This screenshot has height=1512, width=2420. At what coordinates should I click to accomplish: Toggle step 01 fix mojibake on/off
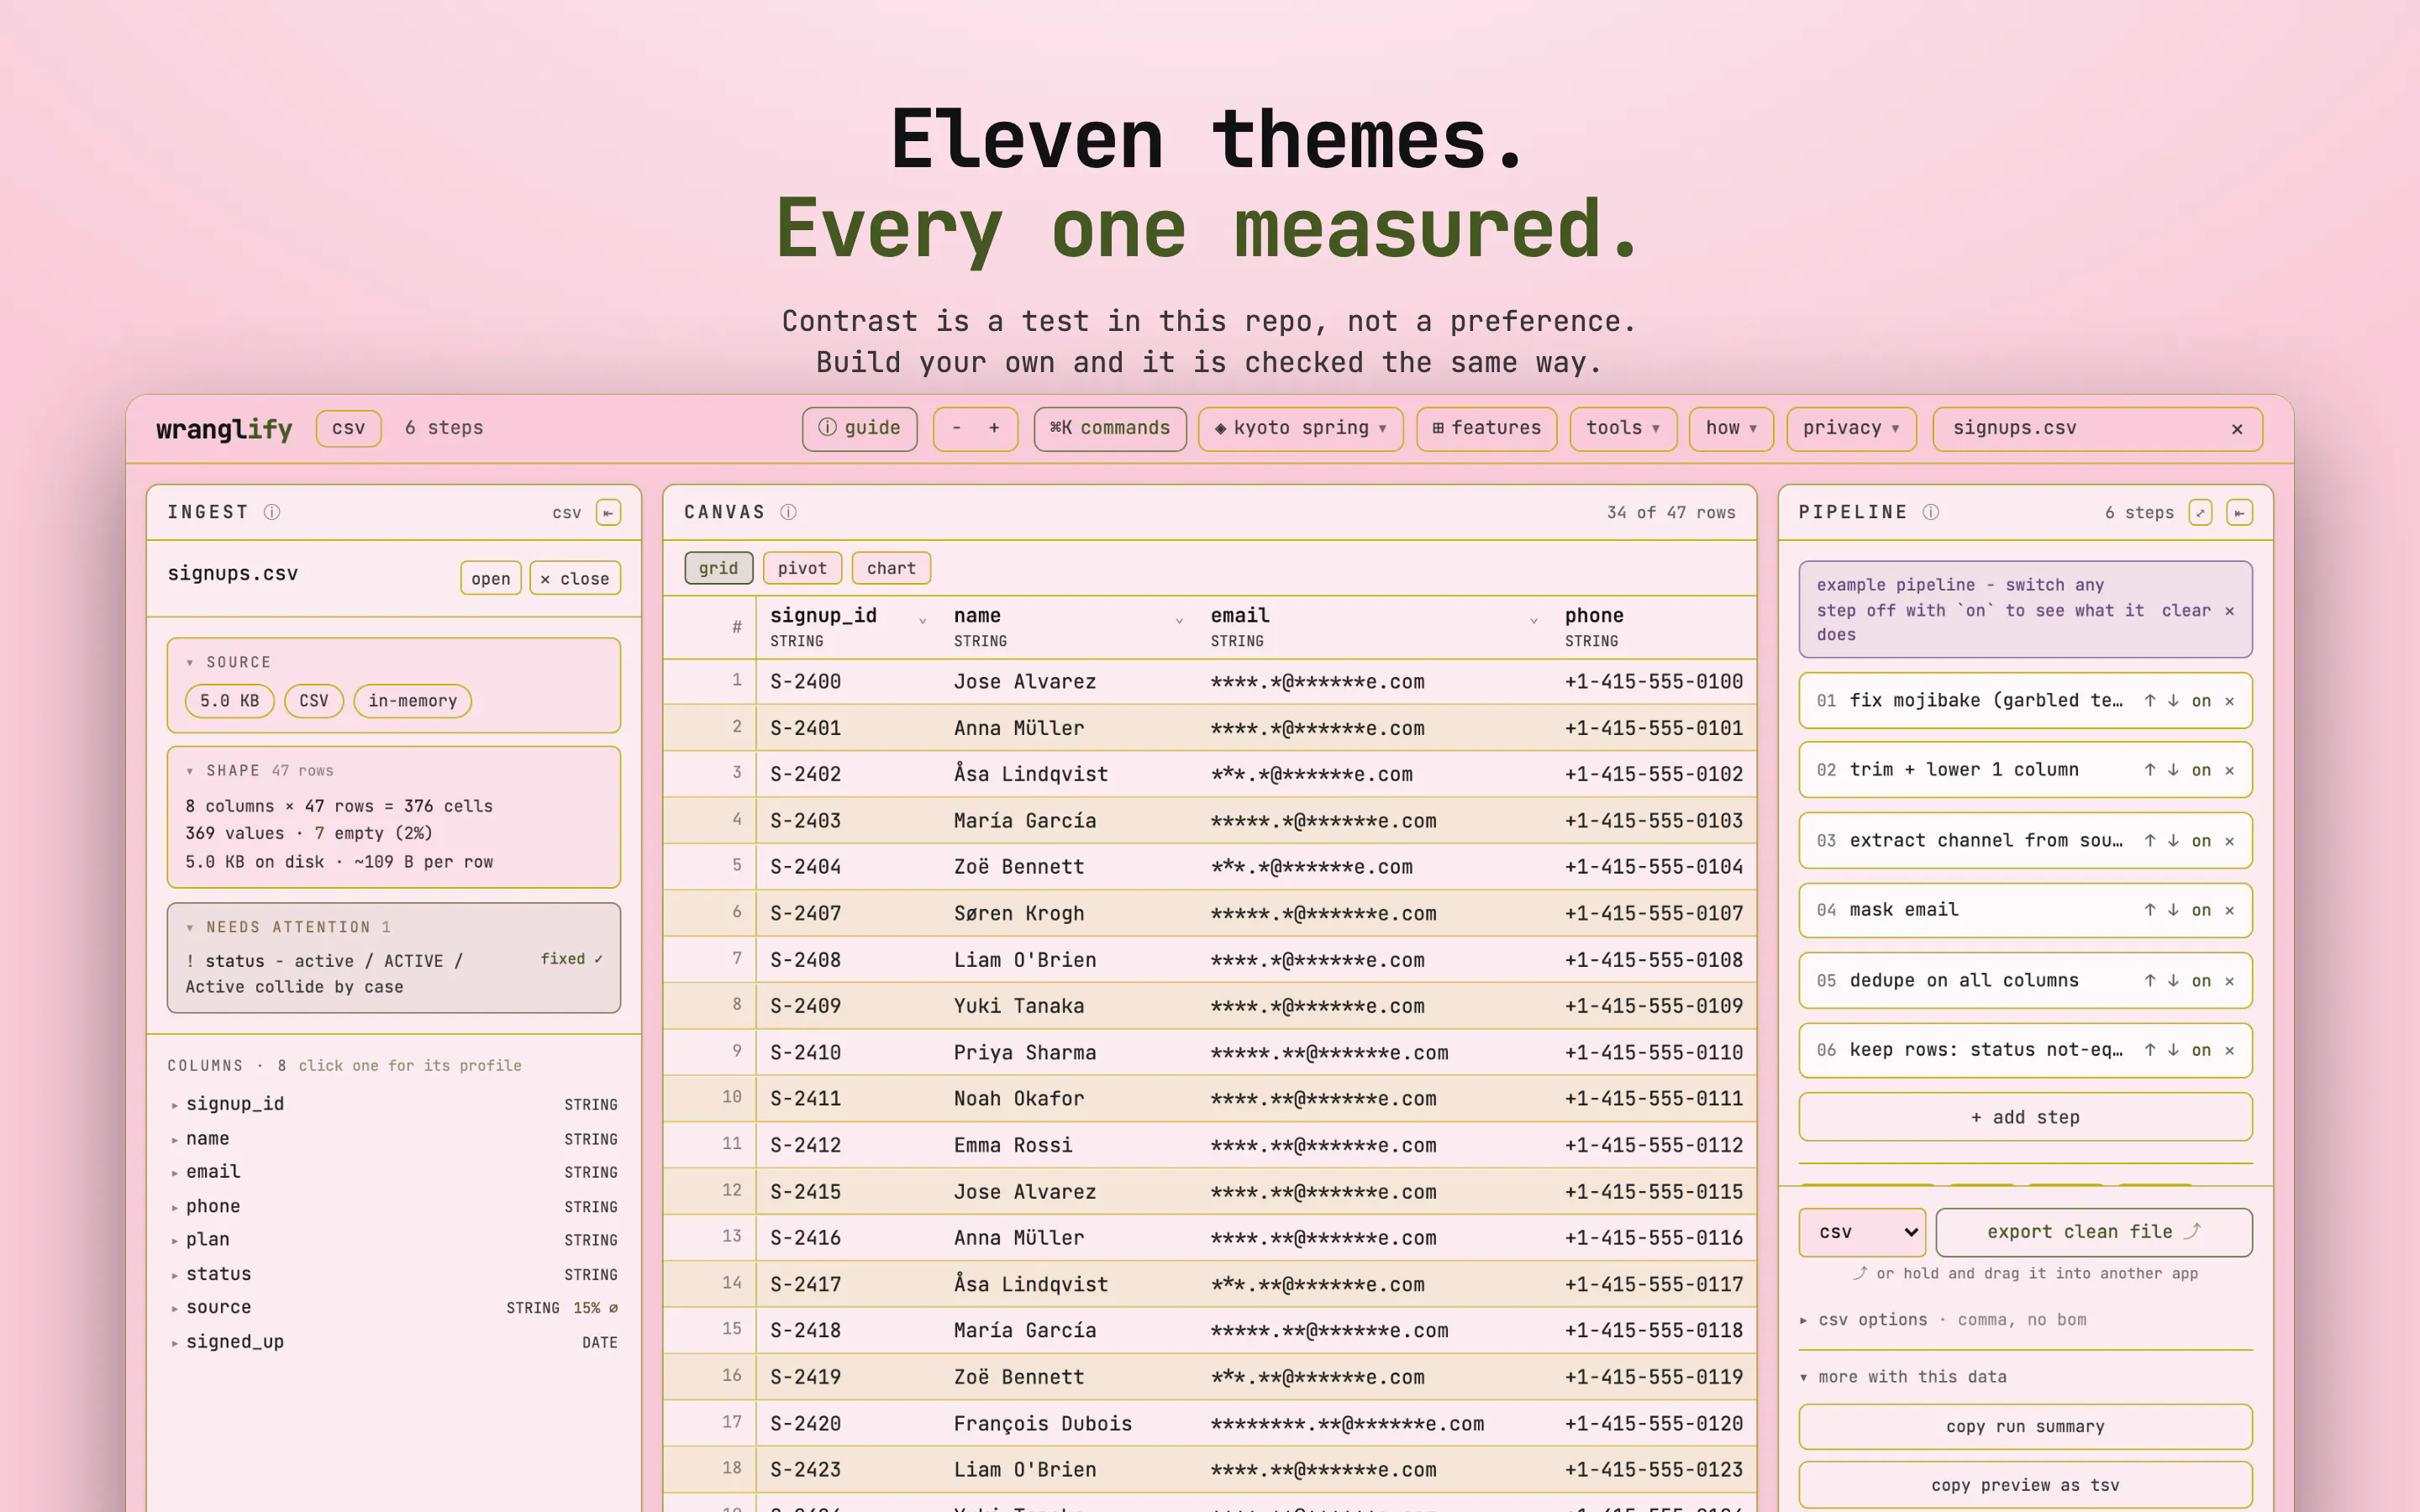click(2201, 701)
